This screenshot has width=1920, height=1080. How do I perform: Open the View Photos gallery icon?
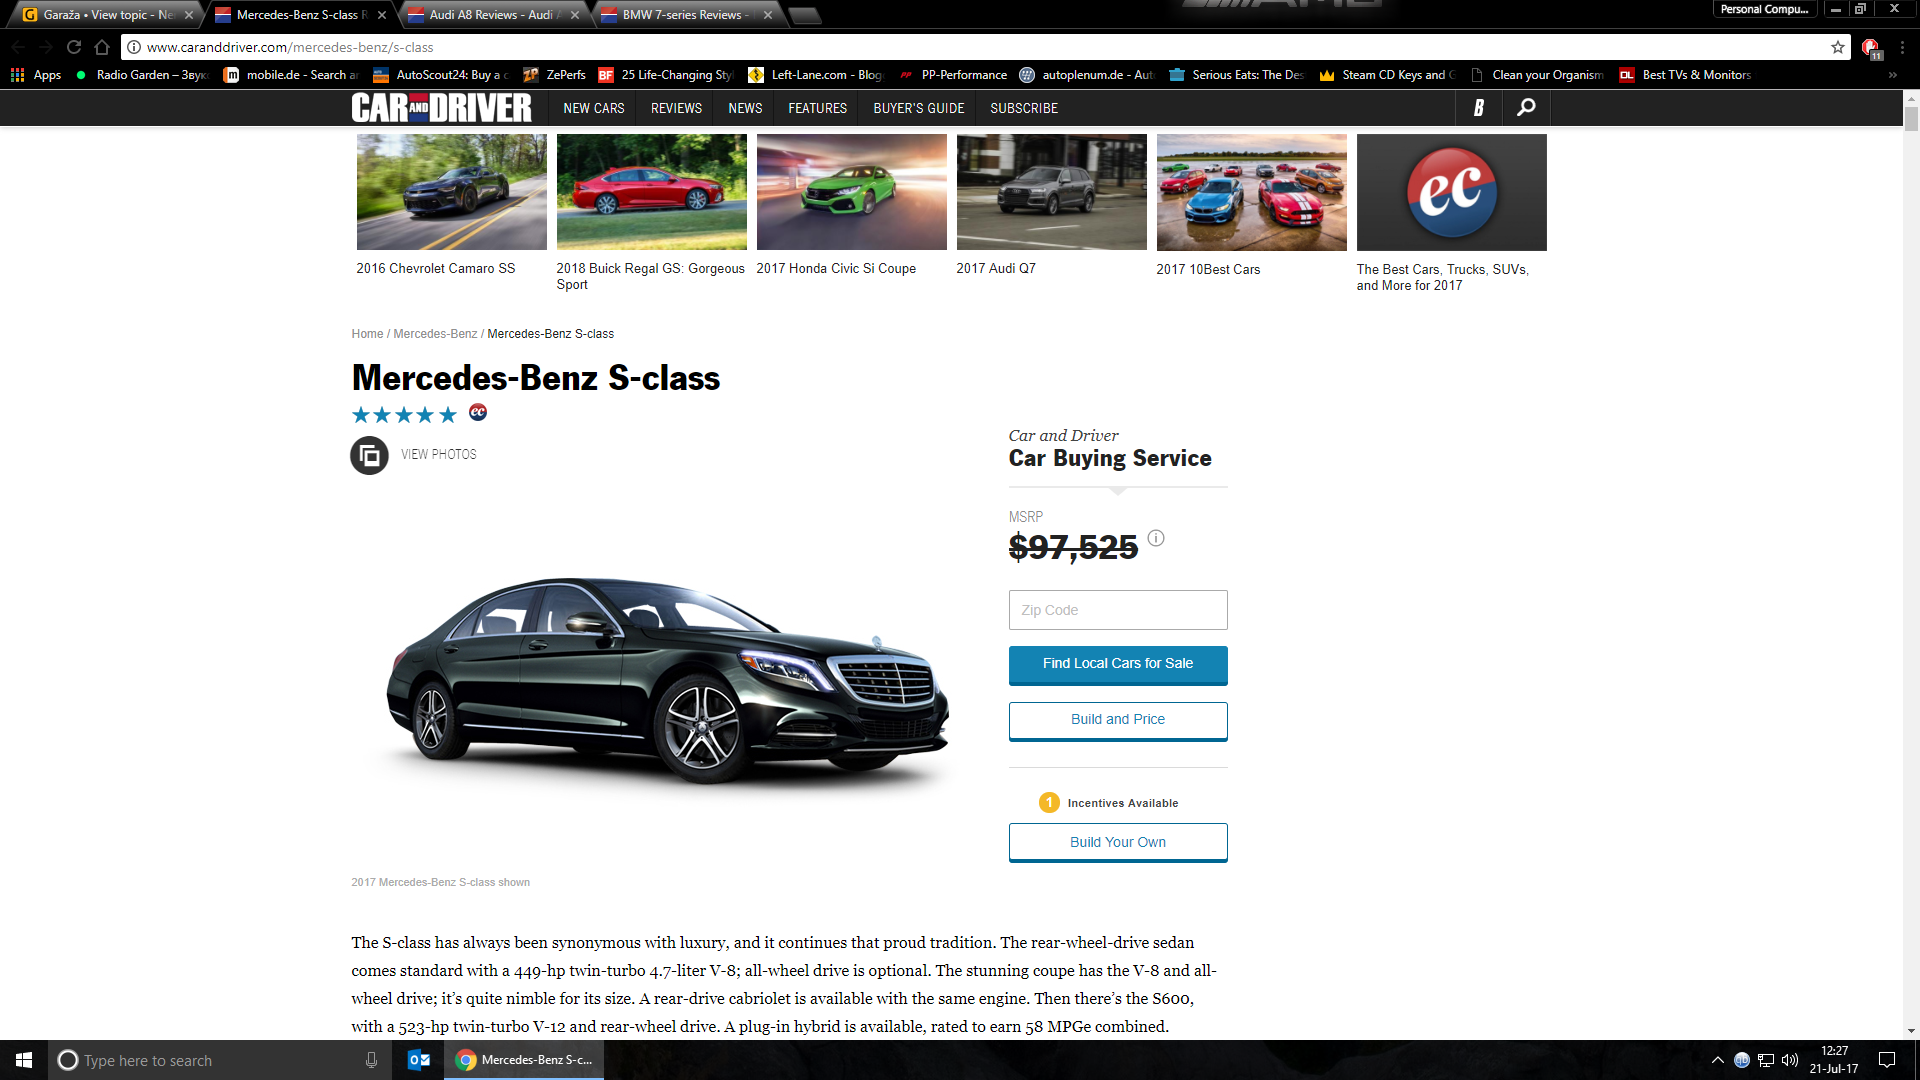pyautogui.click(x=369, y=455)
